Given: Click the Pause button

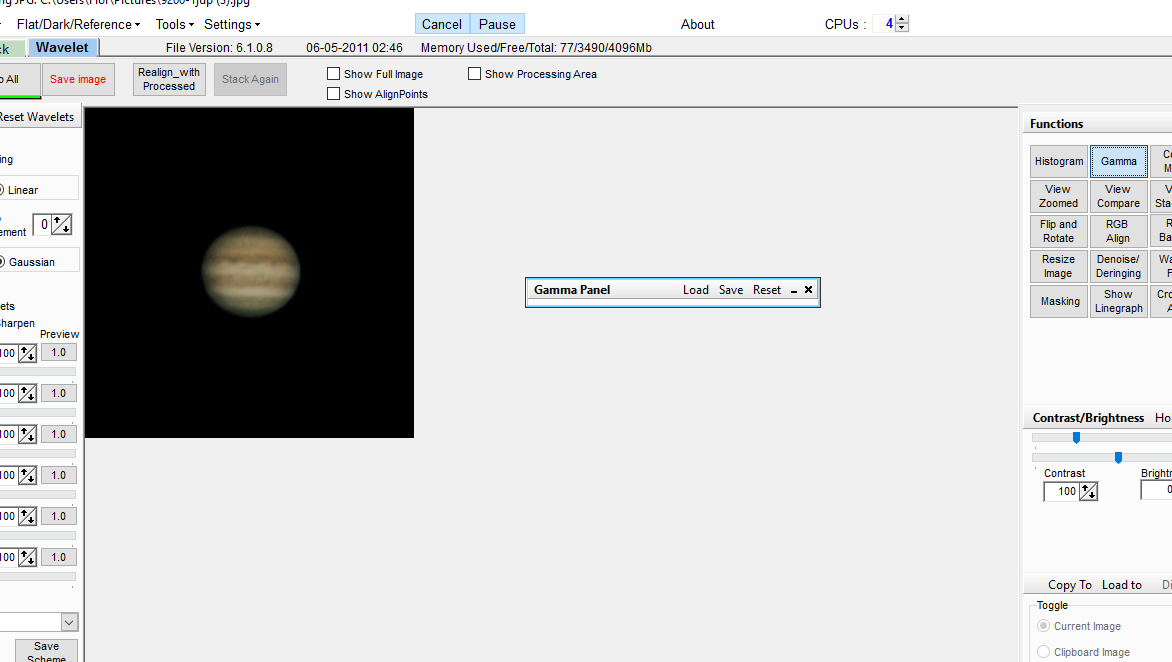Looking at the screenshot, I should click(x=497, y=24).
